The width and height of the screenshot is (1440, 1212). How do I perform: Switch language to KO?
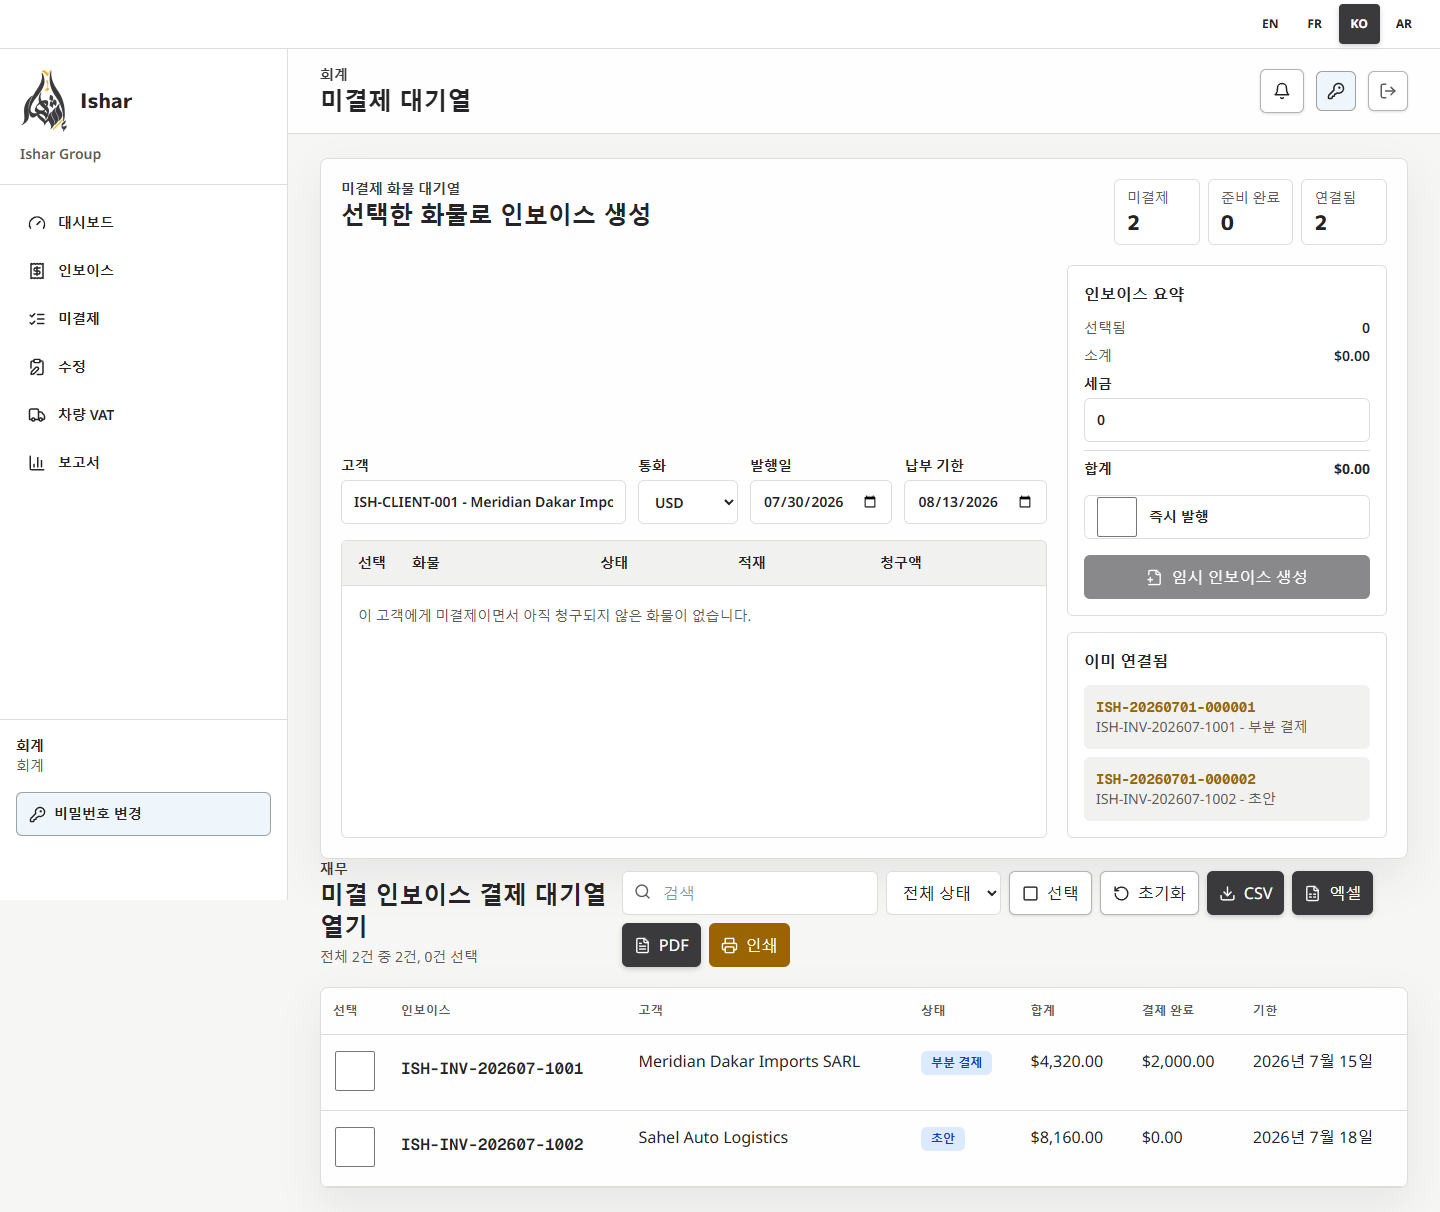coord(1359,24)
